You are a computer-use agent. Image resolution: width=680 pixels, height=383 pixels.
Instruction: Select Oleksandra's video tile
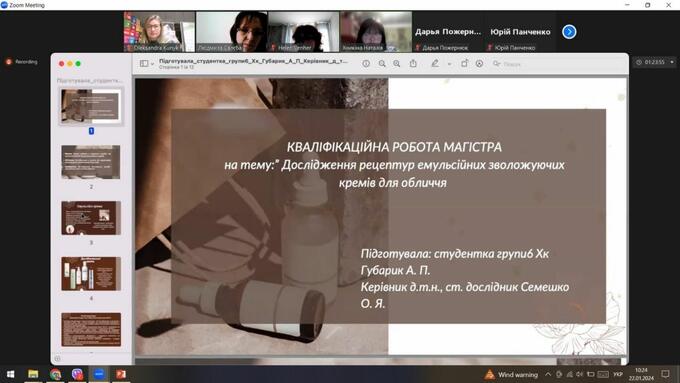159,32
